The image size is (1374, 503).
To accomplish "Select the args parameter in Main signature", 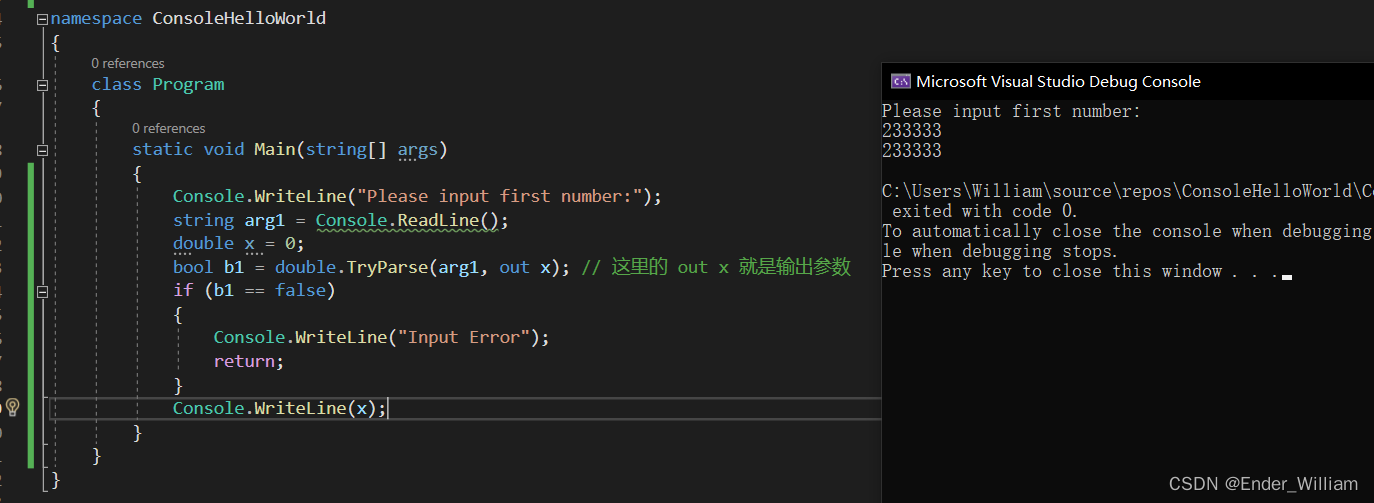I will [x=418, y=150].
